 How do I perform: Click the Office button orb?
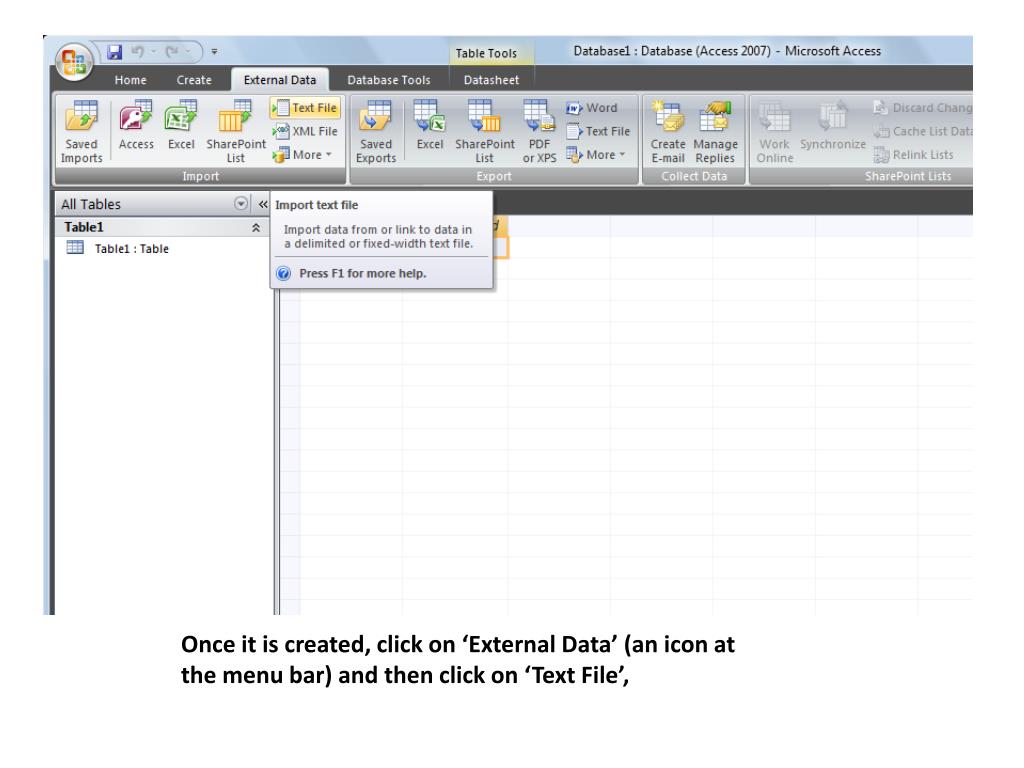74,63
